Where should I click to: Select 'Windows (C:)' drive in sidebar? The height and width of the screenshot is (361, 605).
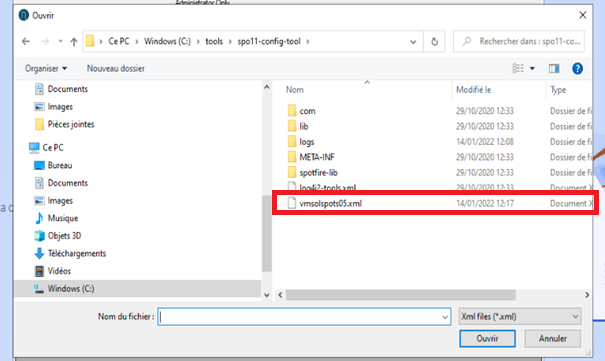(138, 289)
